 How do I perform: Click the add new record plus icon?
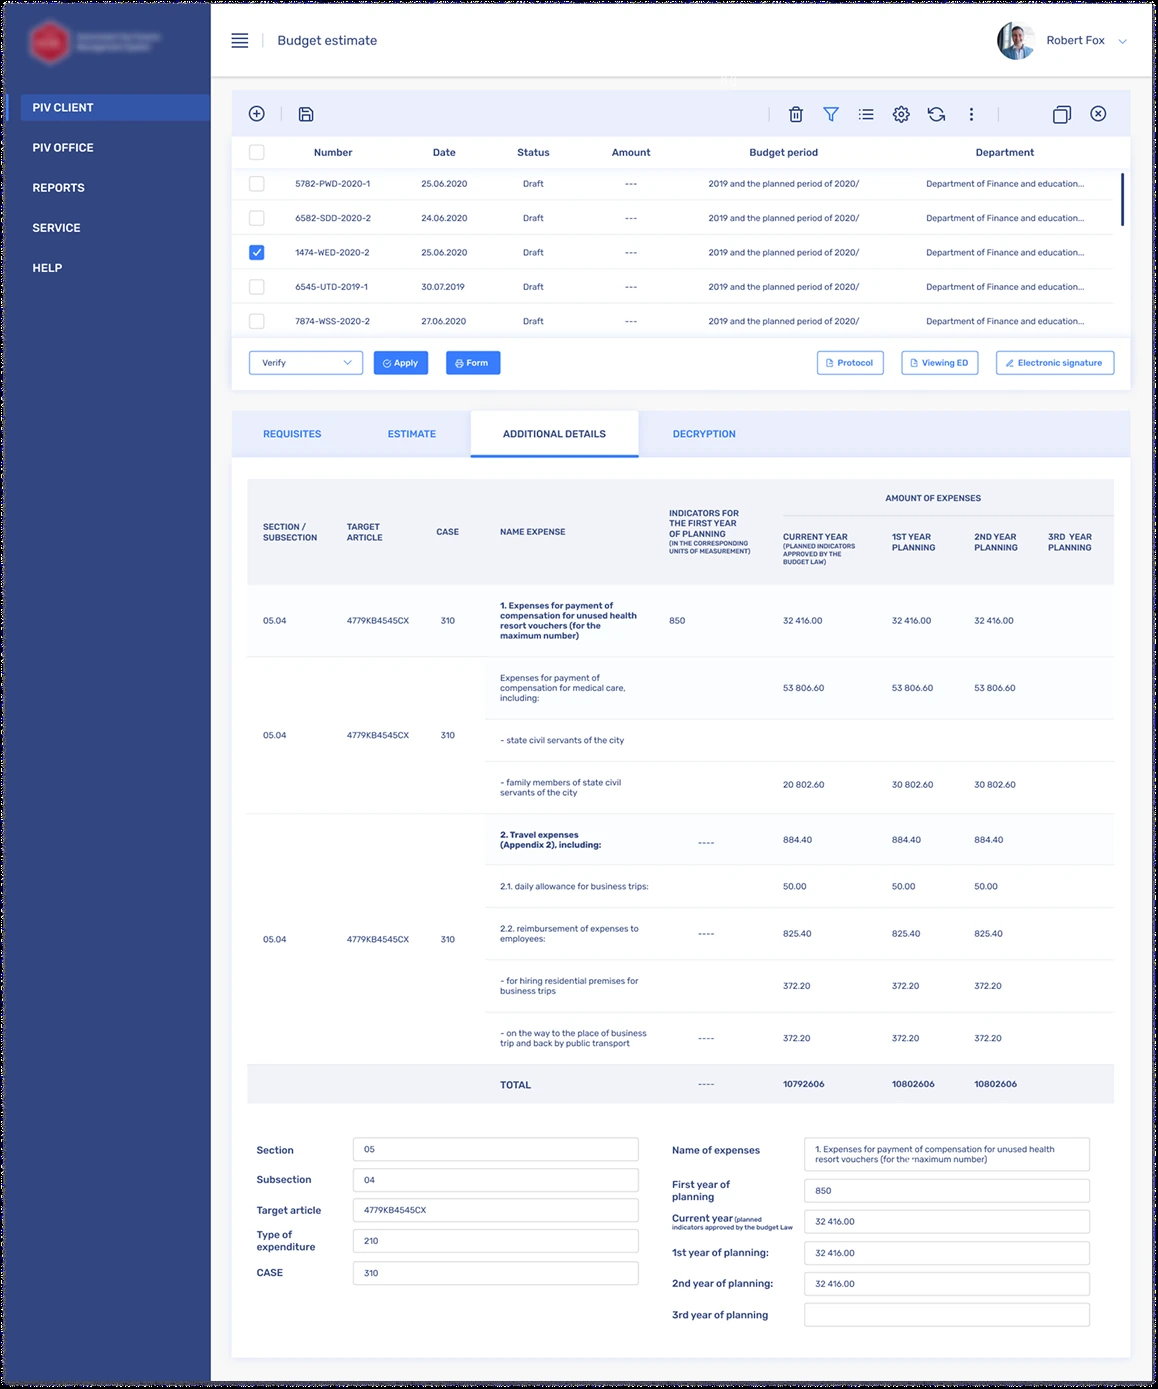click(257, 114)
